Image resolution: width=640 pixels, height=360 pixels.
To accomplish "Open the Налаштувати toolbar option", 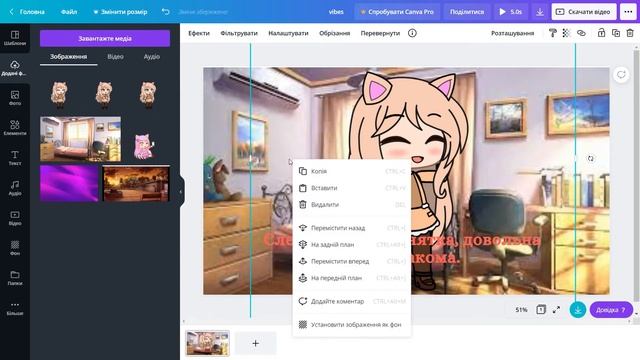I will (288, 33).
